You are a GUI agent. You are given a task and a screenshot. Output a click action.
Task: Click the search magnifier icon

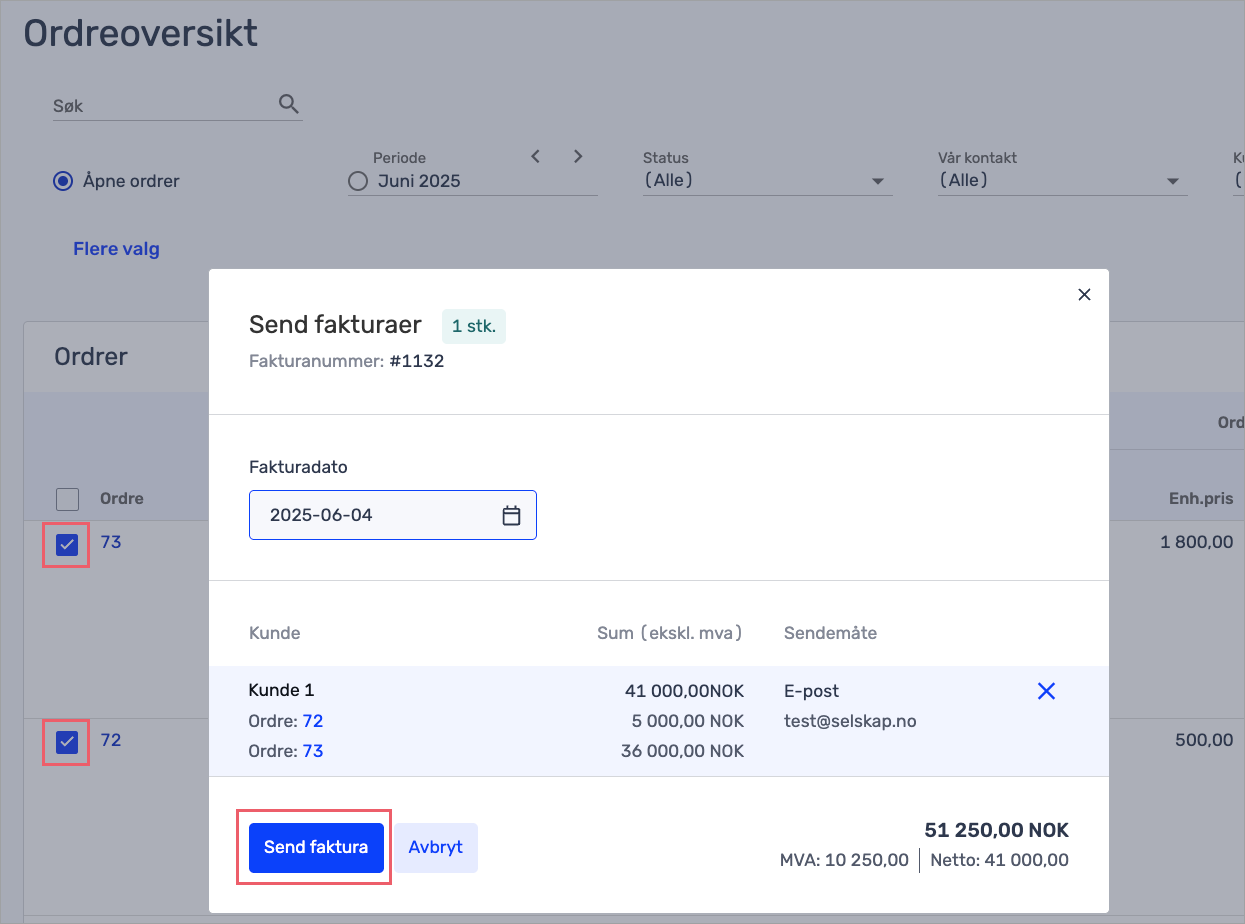point(288,104)
